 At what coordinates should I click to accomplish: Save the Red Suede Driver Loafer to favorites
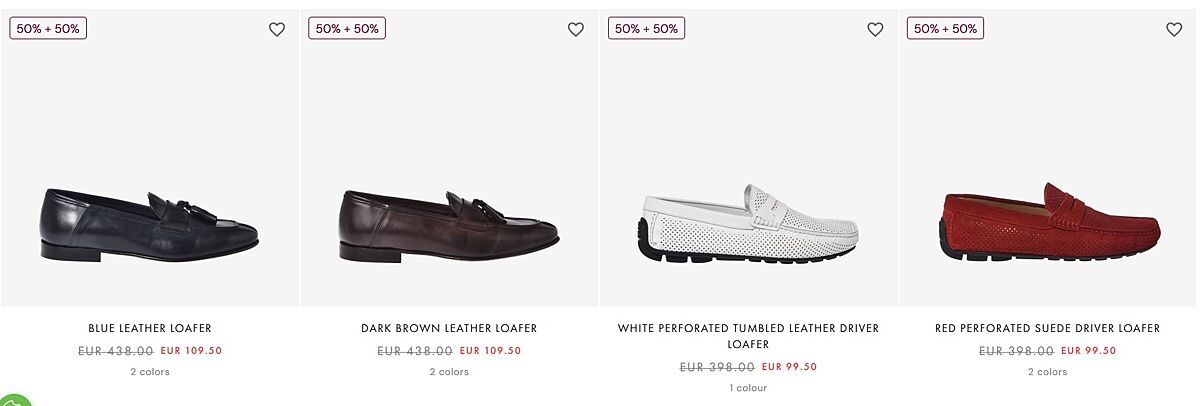tap(1174, 30)
